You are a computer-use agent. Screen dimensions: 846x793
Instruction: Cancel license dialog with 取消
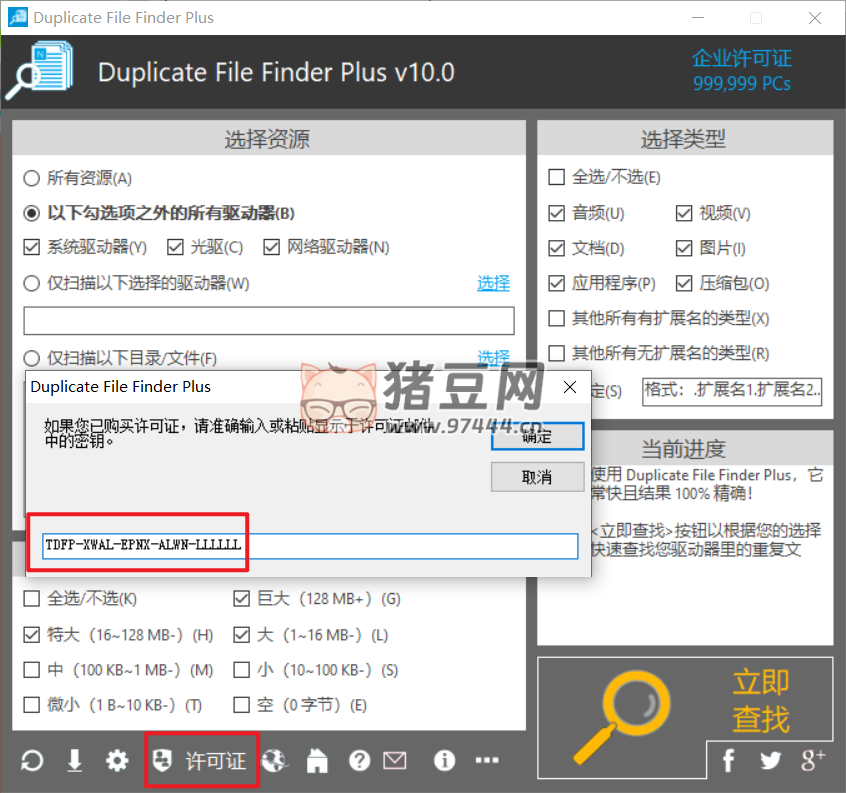click(x=537, y=477)
